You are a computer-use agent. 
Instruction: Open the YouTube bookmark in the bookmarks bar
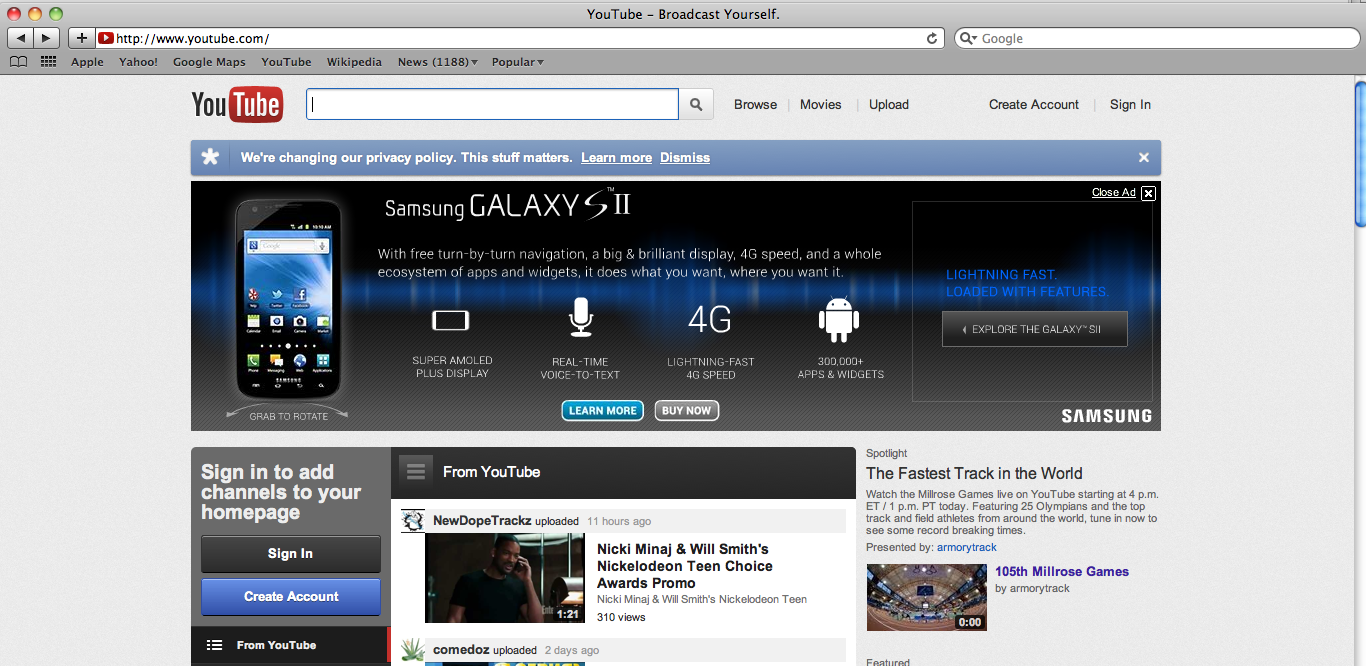click(286, 62)
